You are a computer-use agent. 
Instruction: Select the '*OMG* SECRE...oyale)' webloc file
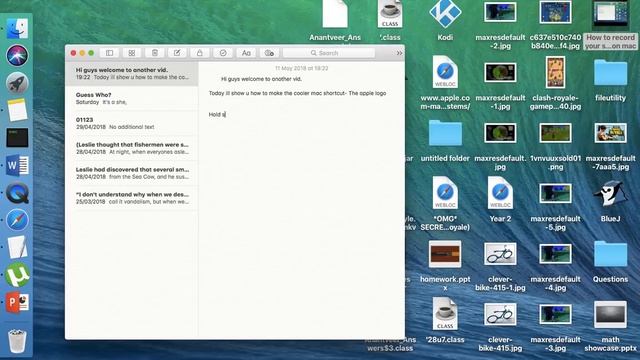[445, 193]
